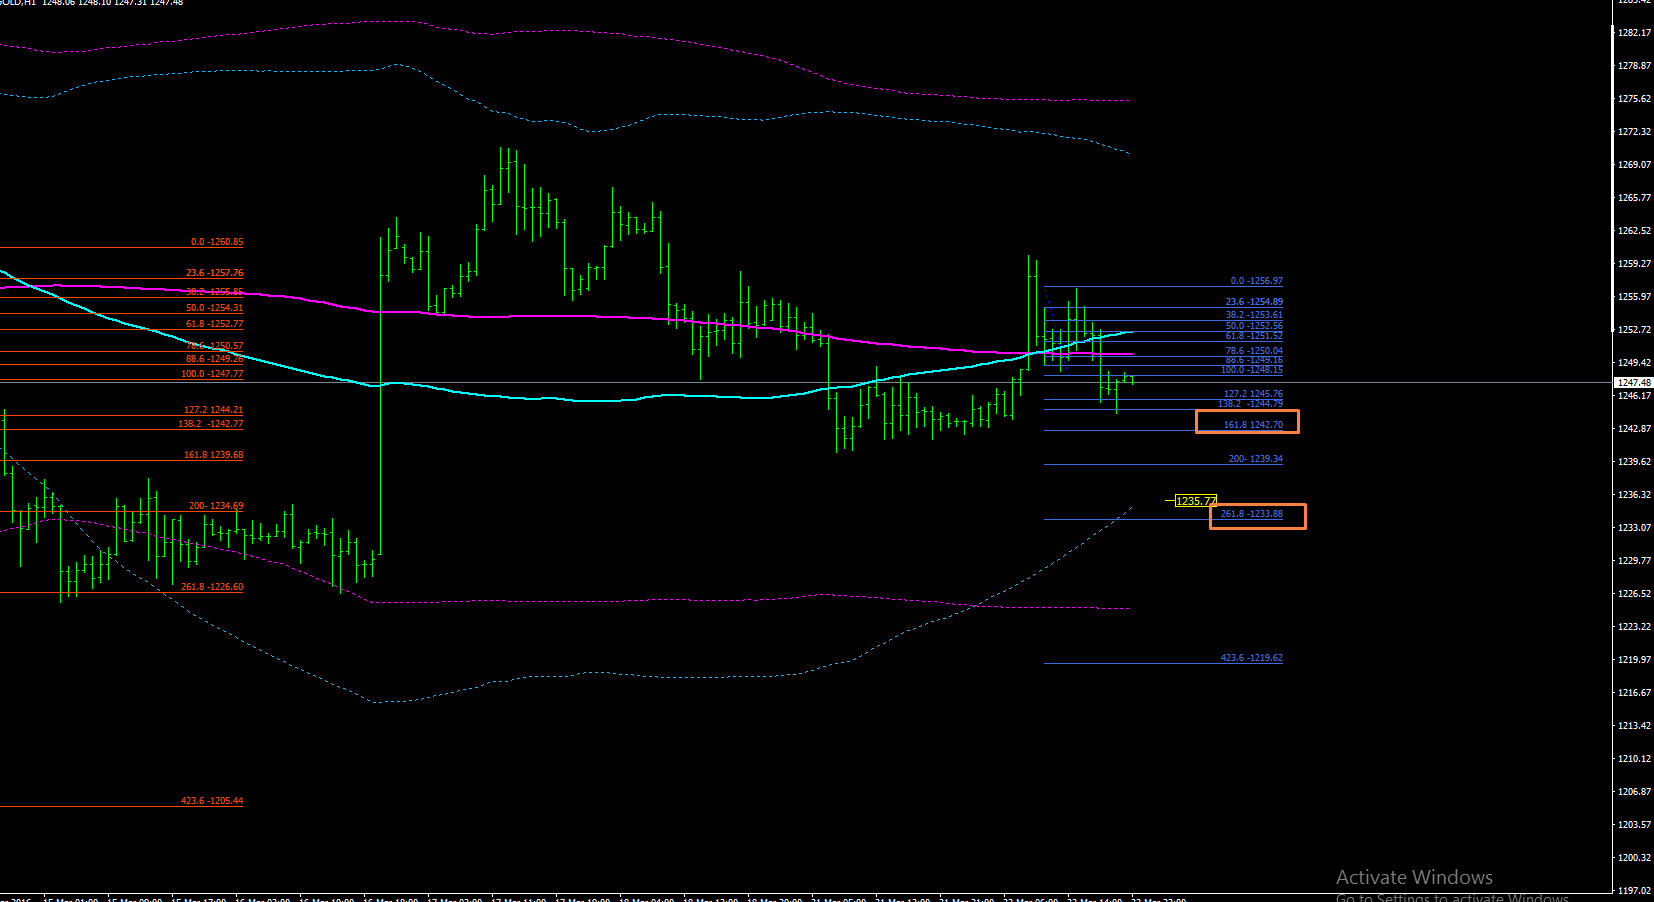Click price axis value 1242.87
The image size is (1654, 902).
pyautogui.click(x=1634, y=429)
